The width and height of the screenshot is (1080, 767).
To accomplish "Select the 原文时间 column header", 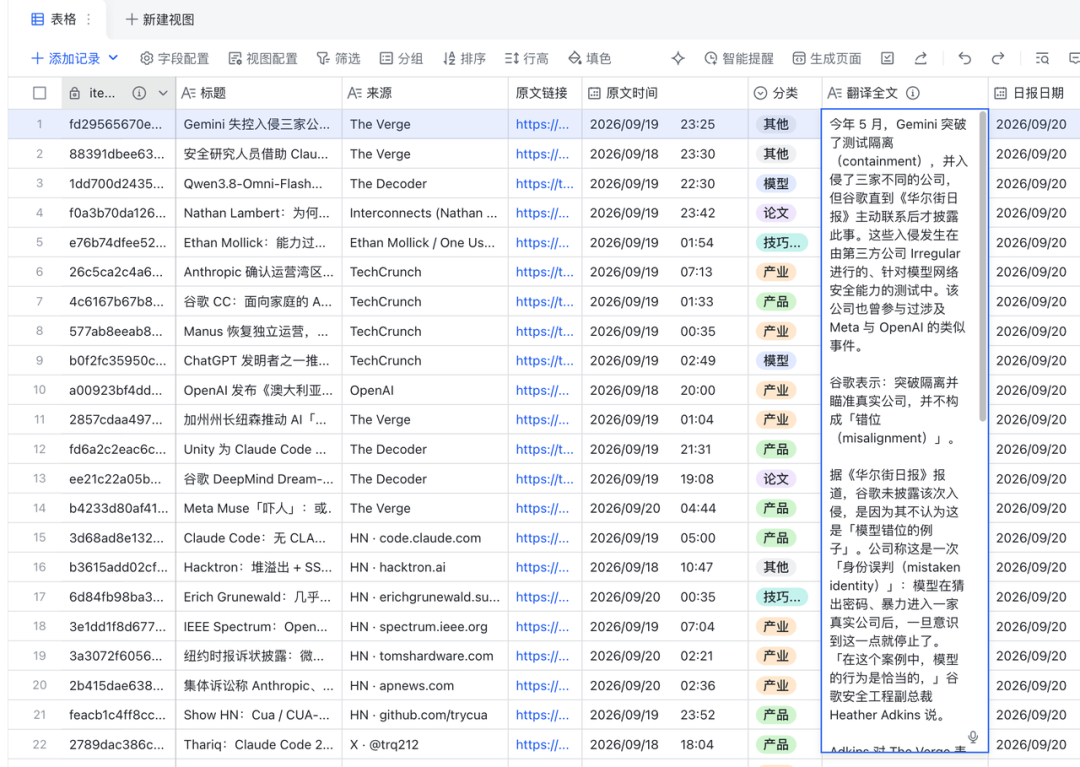I will pos(665,93).
